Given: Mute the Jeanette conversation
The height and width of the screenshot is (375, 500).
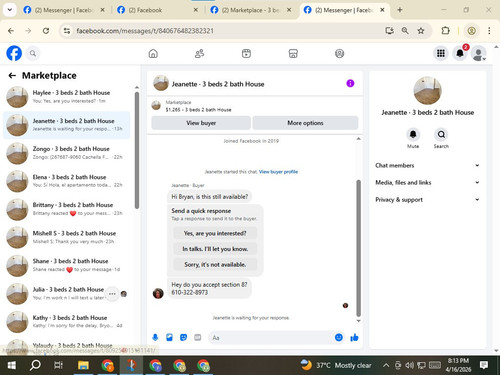Looking at the screenshot, I should [413, 134].
